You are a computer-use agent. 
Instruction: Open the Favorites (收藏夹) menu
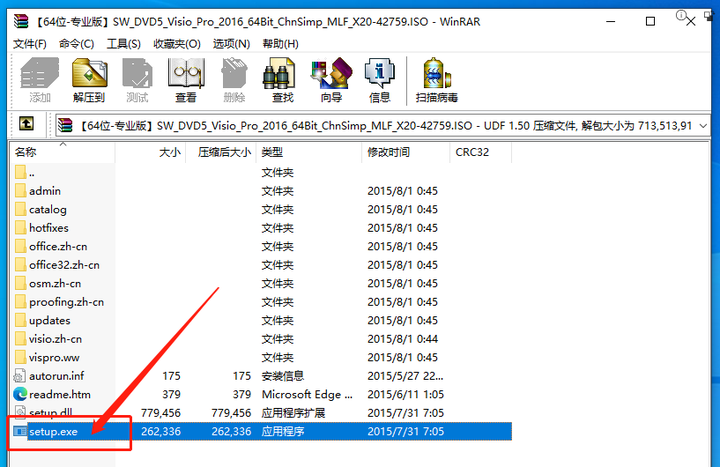(177, 44)
